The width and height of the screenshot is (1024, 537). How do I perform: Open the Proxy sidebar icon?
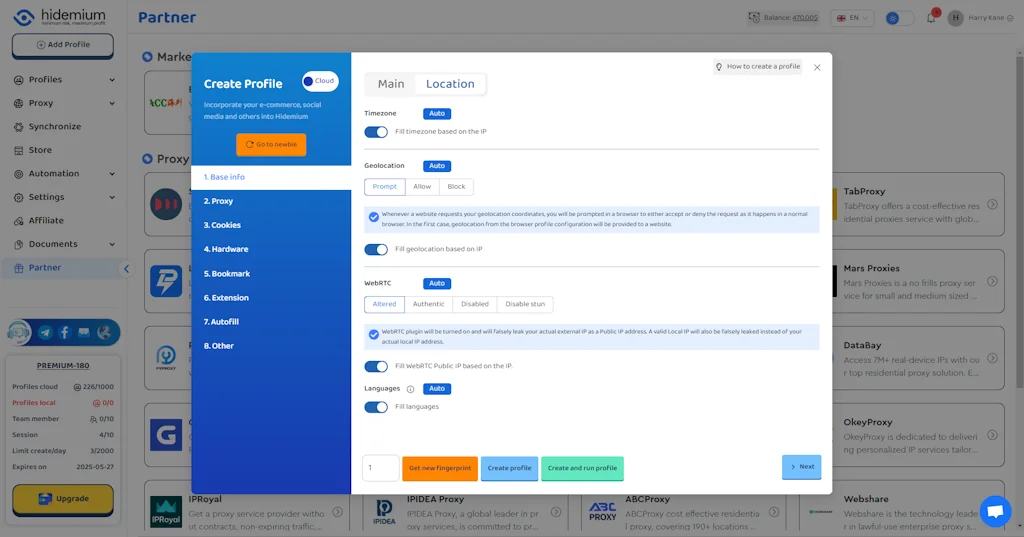[18, 103]
